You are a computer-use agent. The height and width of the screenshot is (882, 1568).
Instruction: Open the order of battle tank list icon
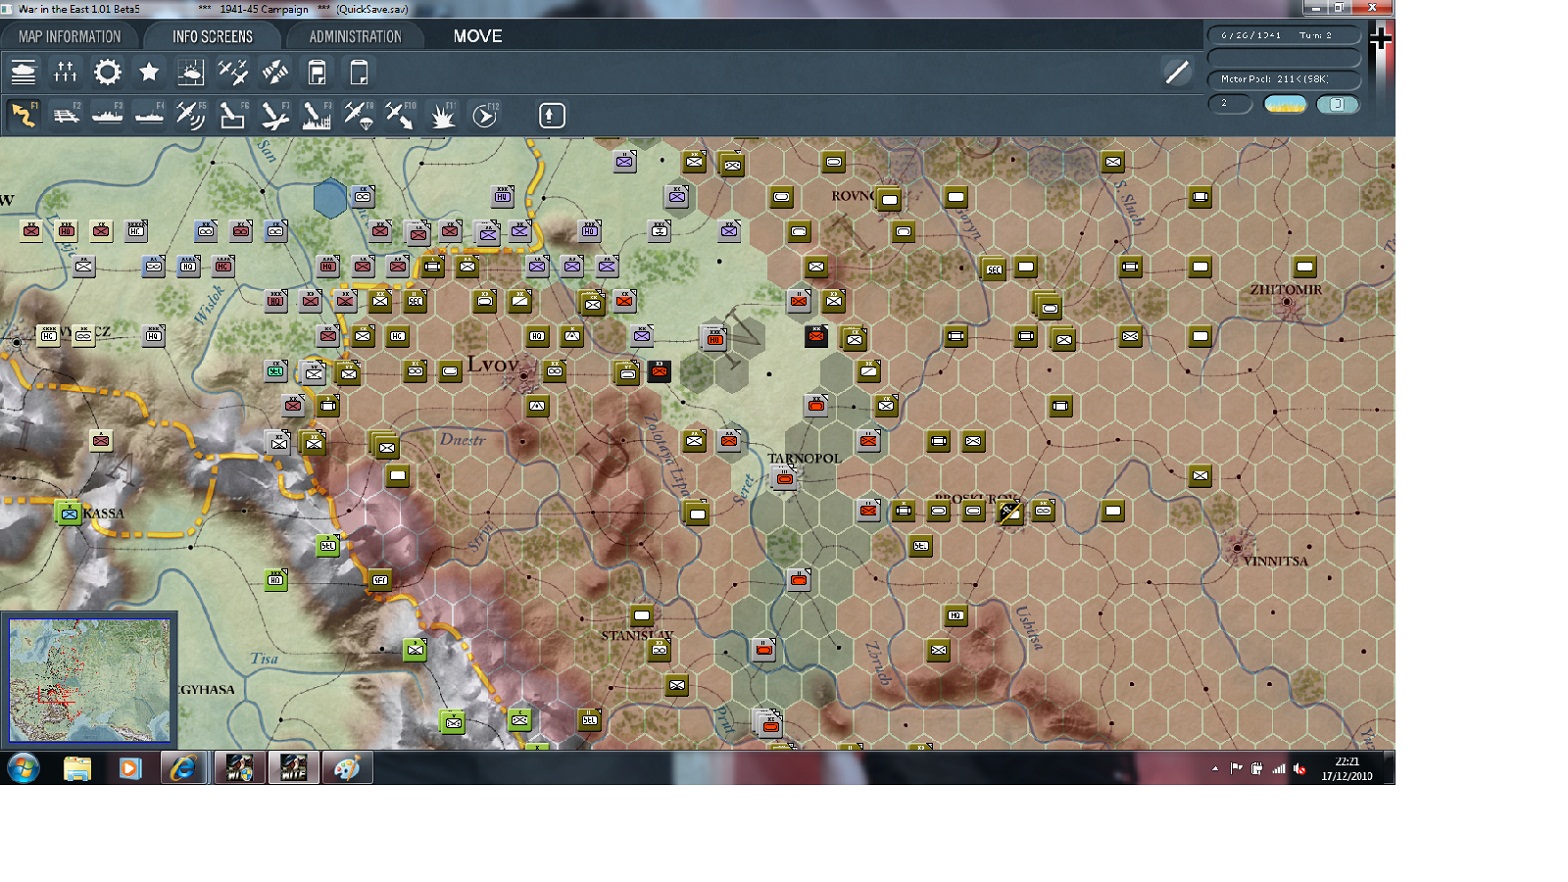pyautogui.click(x=23, y=72)
